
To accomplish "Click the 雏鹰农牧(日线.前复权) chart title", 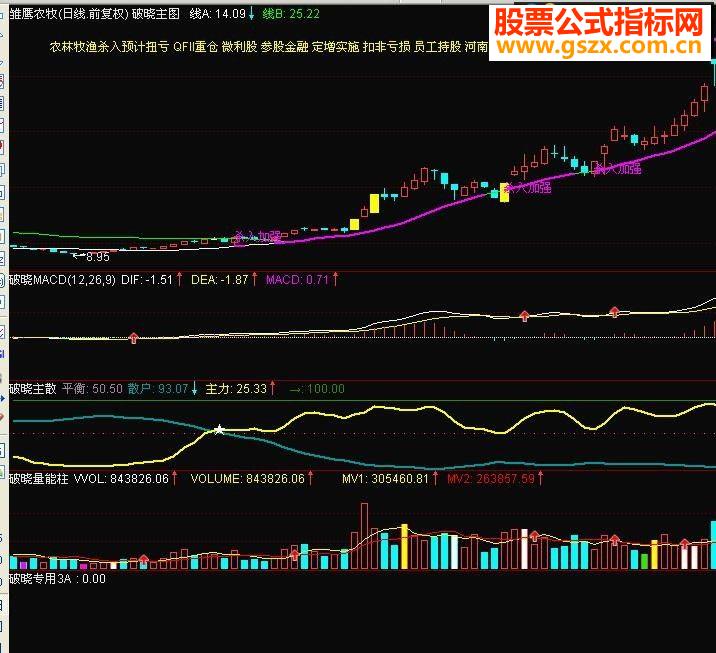I will [68, 14].
